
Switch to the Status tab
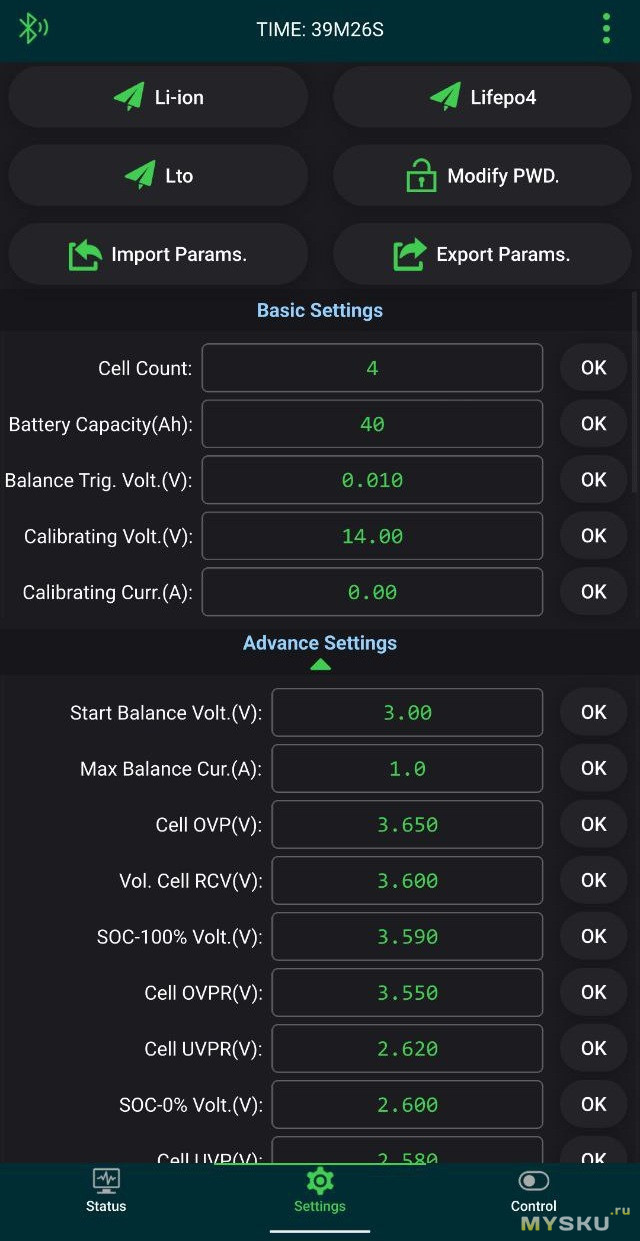[x=106, y=1190]
